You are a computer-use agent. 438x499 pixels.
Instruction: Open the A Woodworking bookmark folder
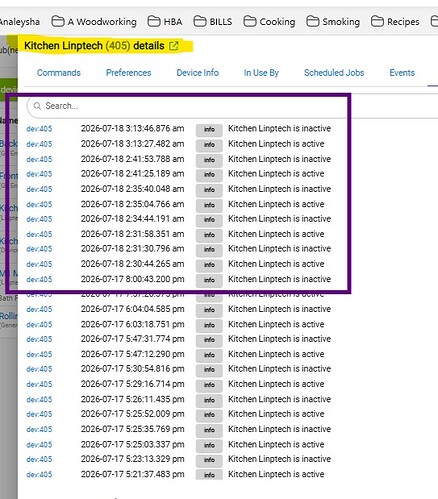94,22
